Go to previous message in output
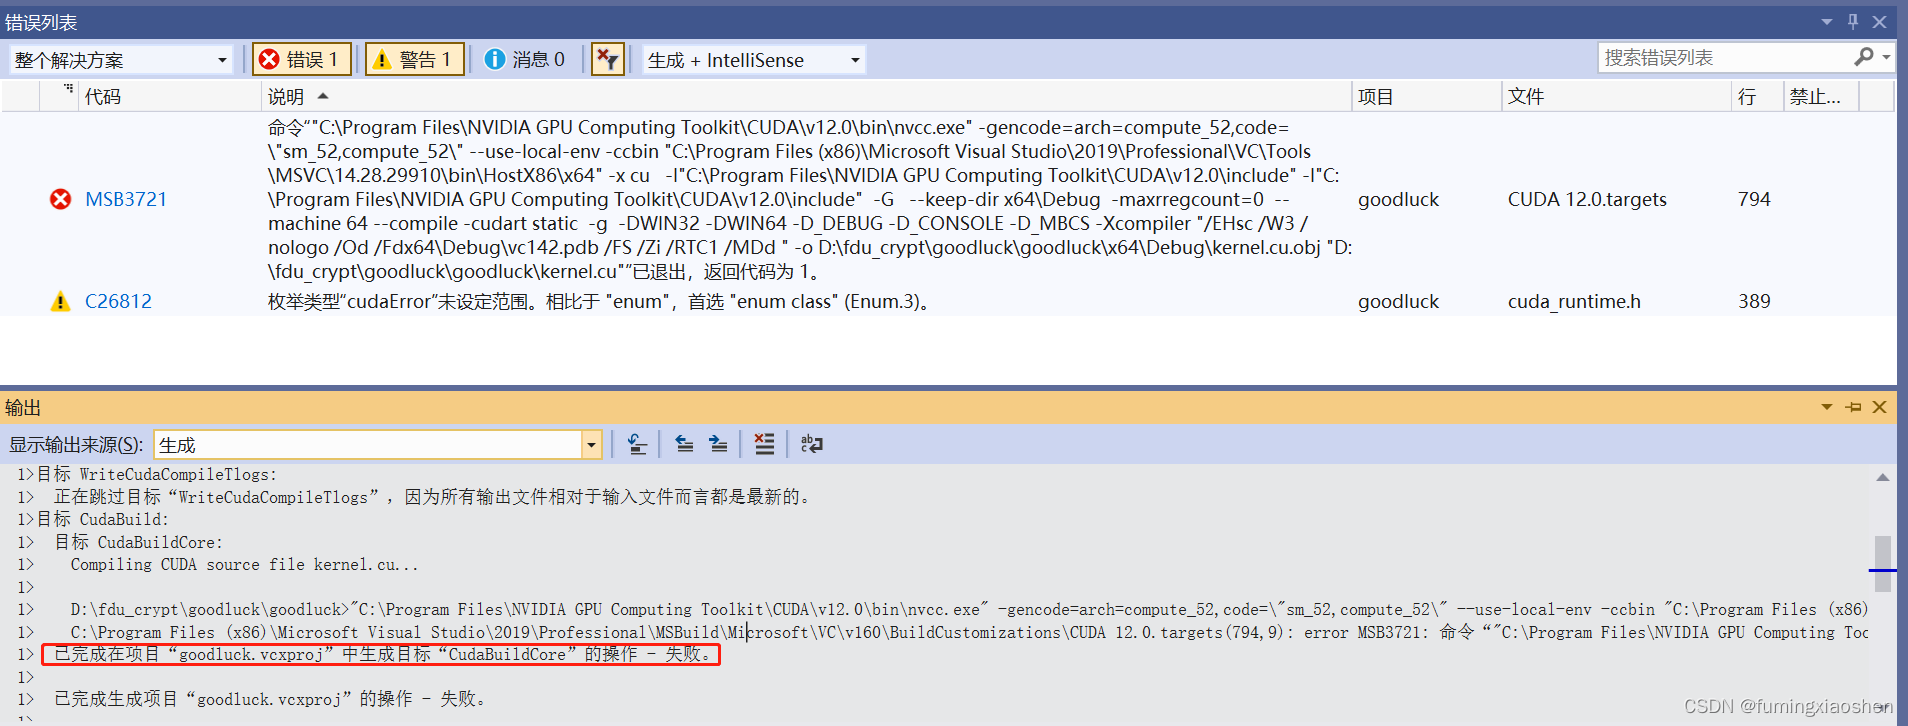The width and height of the screenshot is (1908, 726). pos(684,444)
